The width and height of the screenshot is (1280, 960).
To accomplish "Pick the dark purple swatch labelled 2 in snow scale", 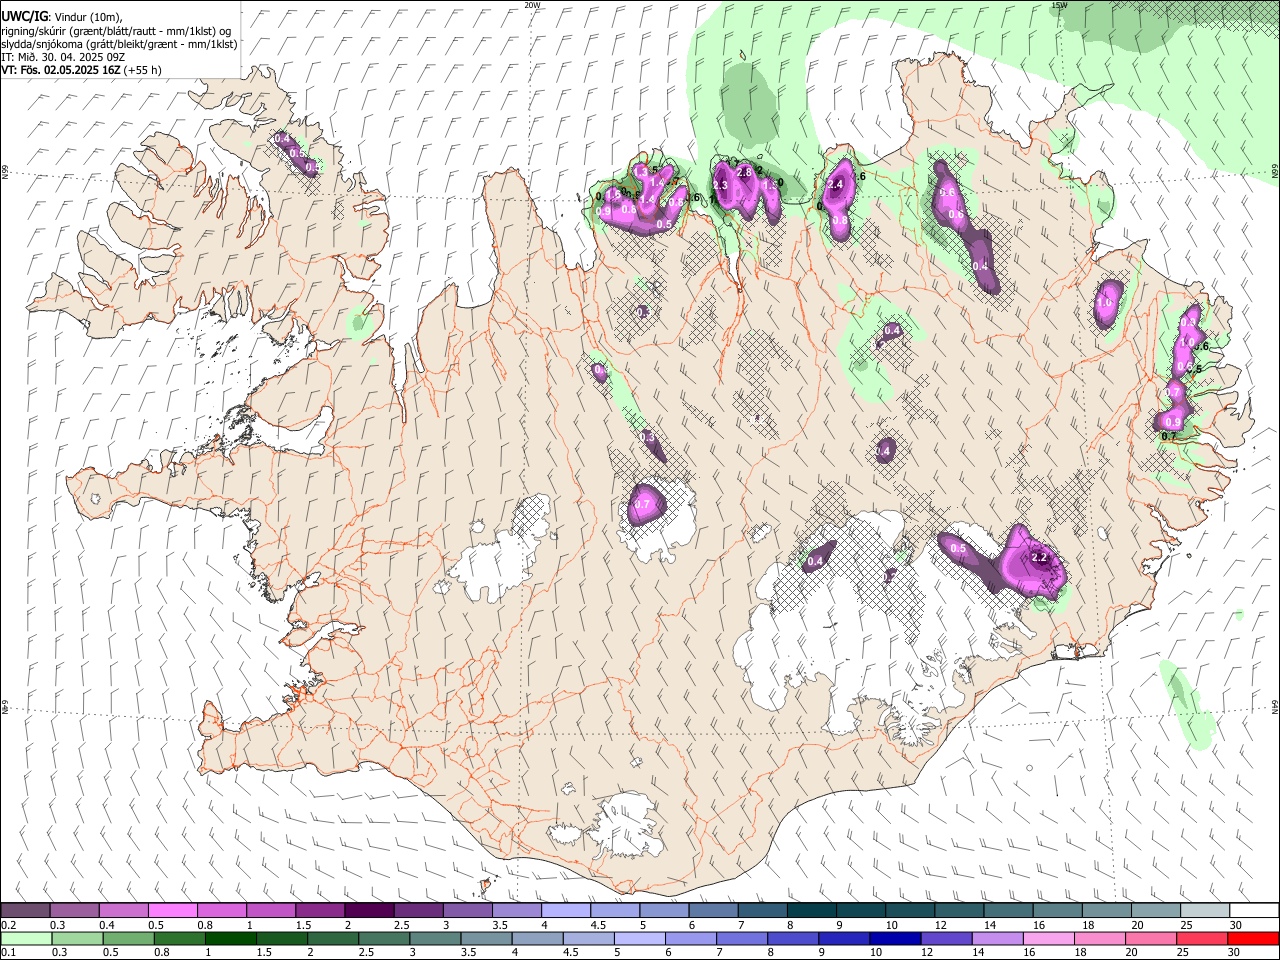I will click(x=369, y=911).
